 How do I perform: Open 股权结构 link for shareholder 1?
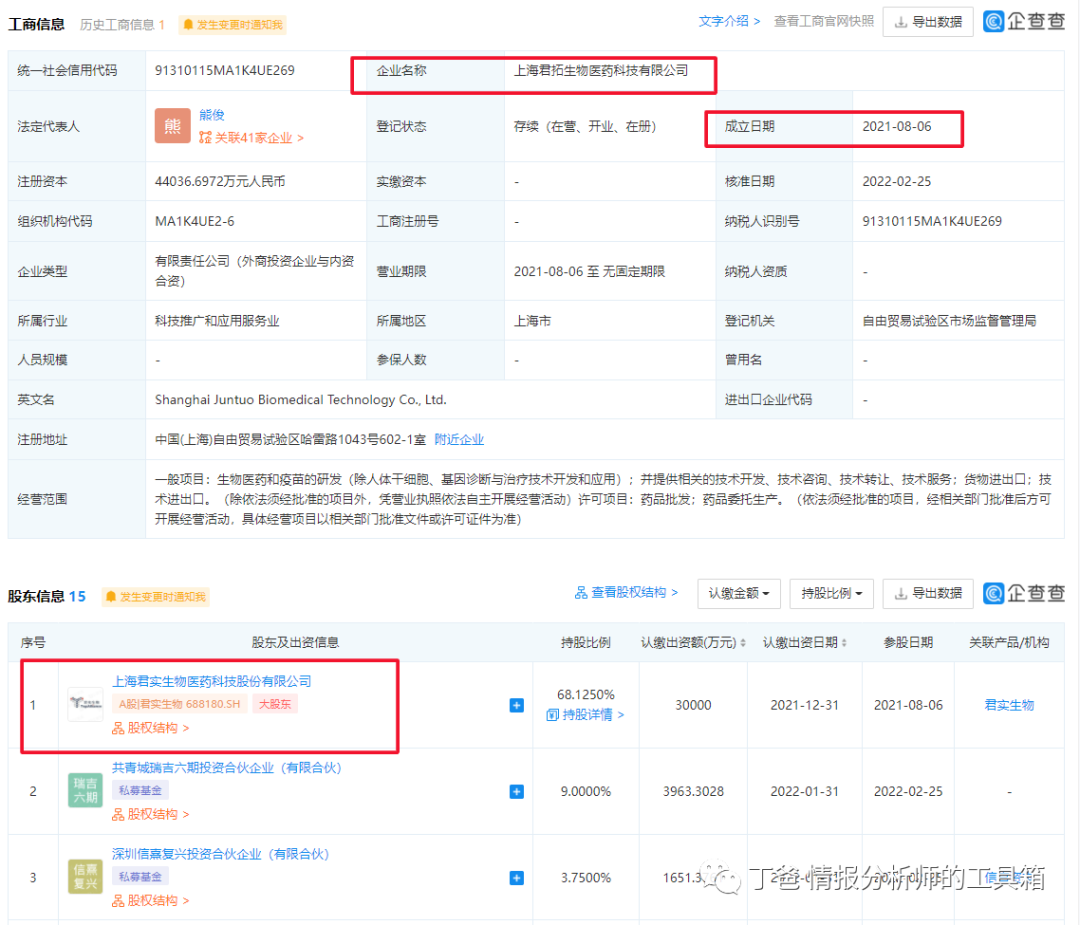[x=150, y=728]
